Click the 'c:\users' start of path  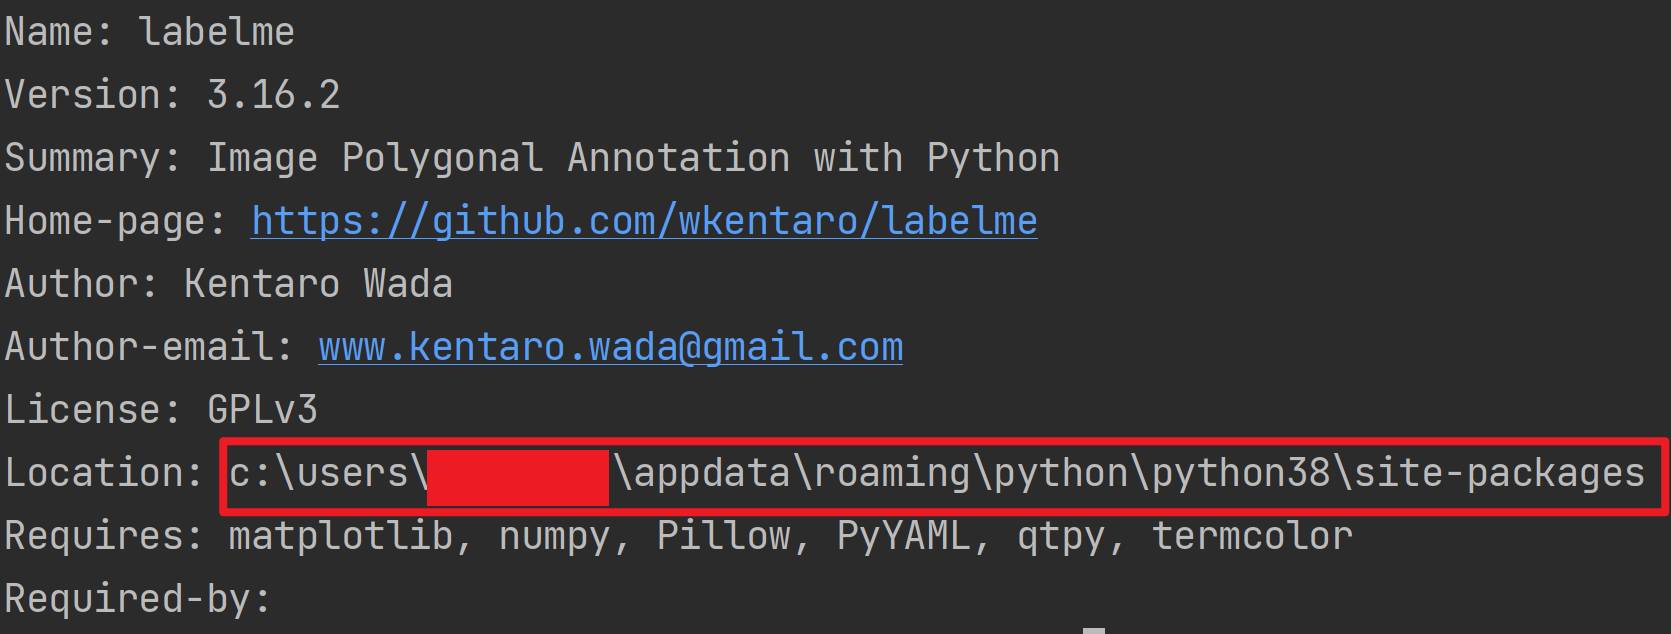tap(318, 473)
